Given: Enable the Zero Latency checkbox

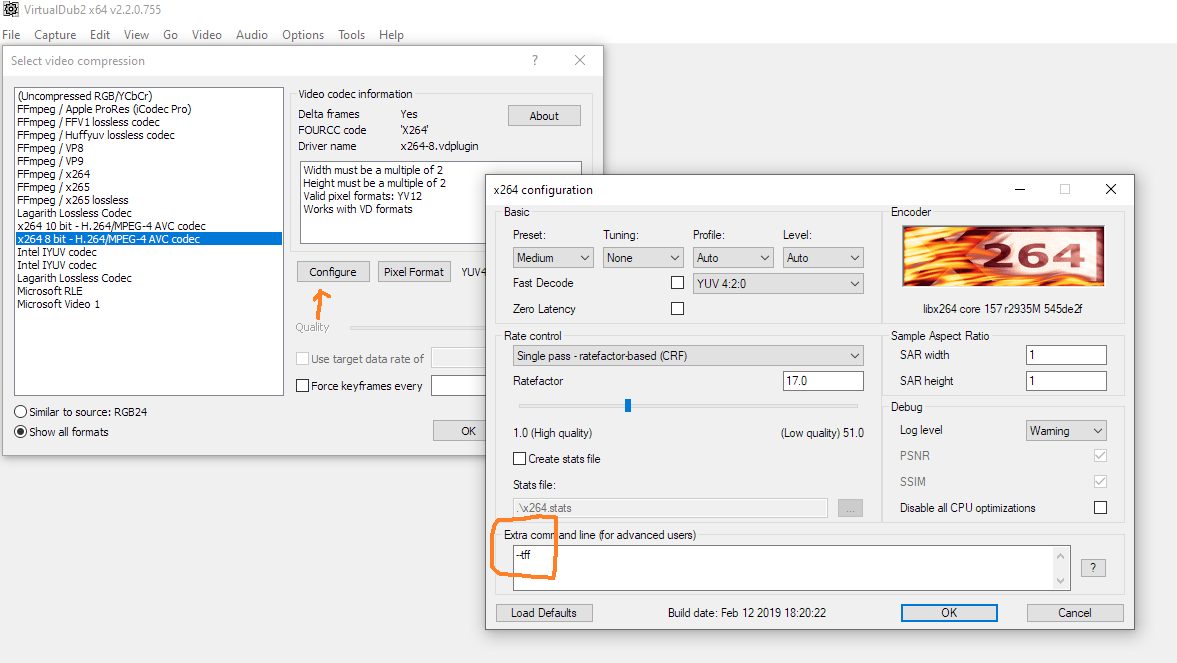Looking at the screenshot, I should click(x=677, y=309).
